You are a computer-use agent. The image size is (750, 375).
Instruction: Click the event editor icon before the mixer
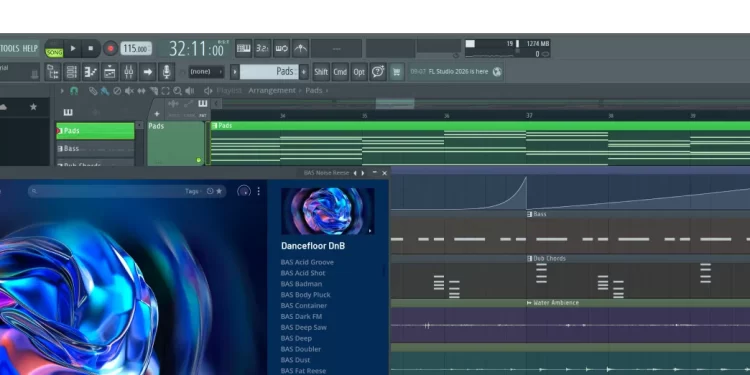tap(110, 72)
